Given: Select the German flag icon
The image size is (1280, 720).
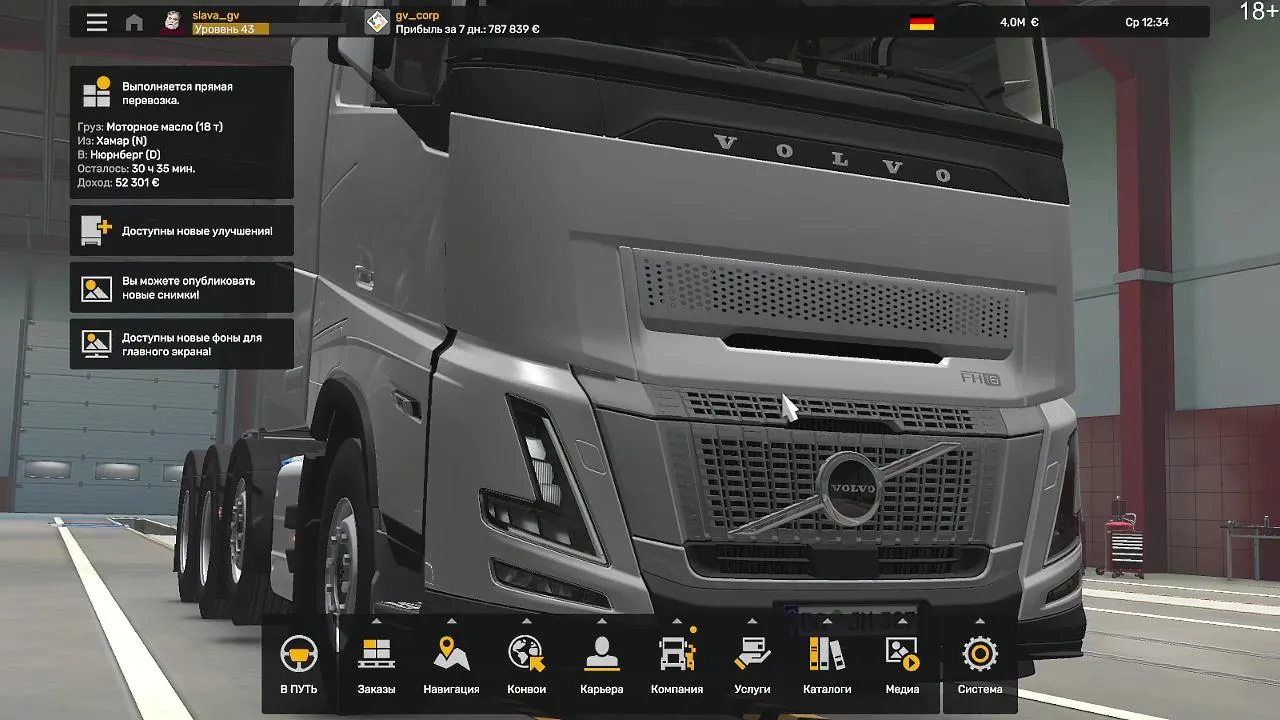Looking at the screenshot, I should [x=922, y=23].
